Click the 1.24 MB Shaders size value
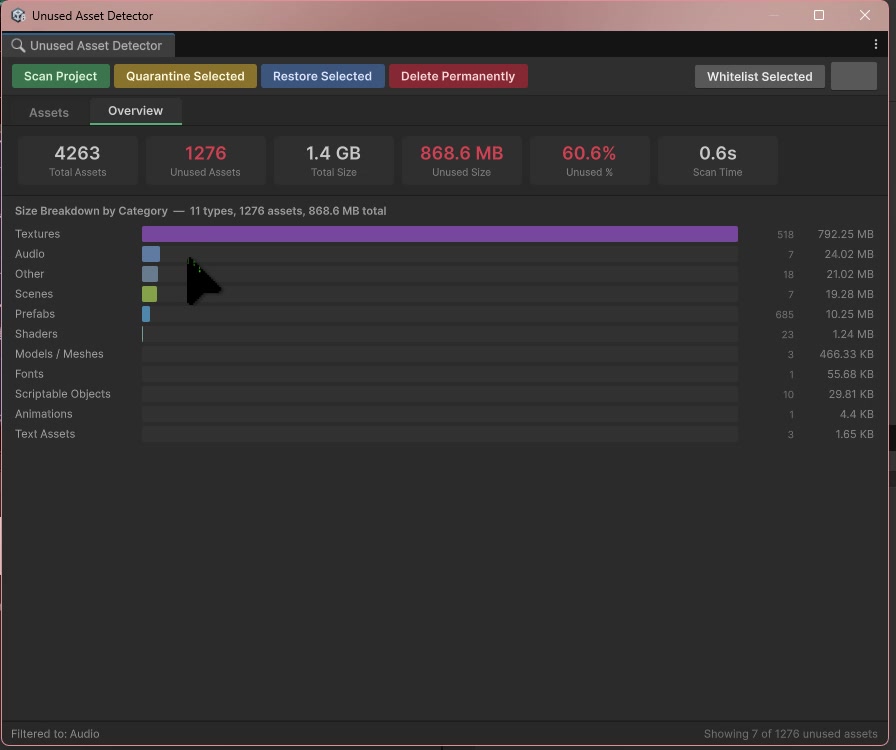This screenshot has width=896, height=750. click(x=853, y=334)
